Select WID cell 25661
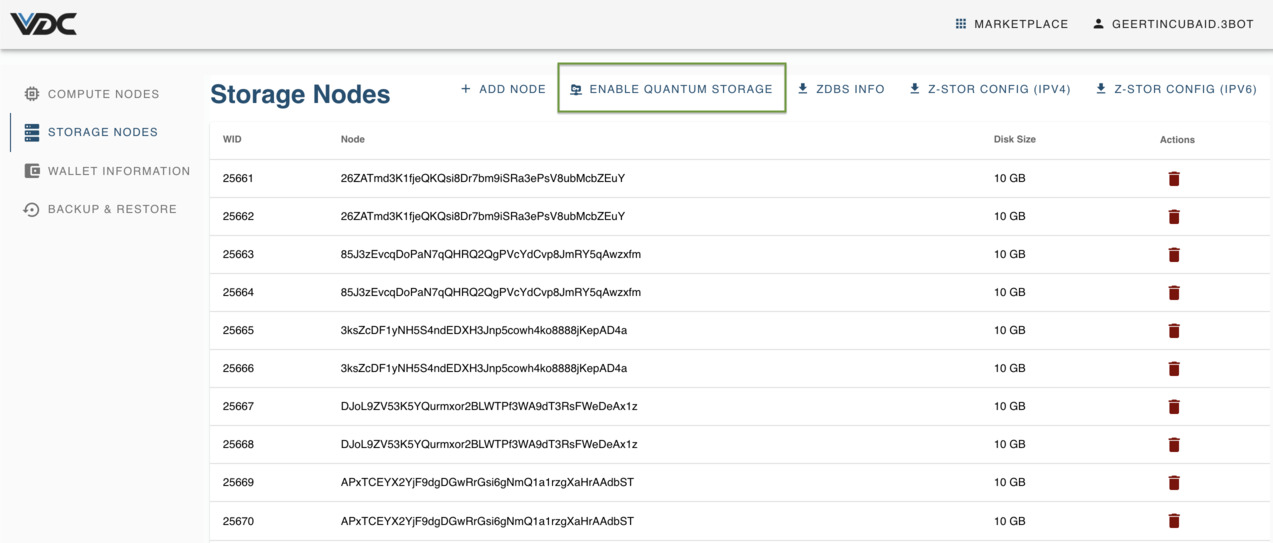The width and height of the screenshot is (1273, 543). tap(238, 178)
